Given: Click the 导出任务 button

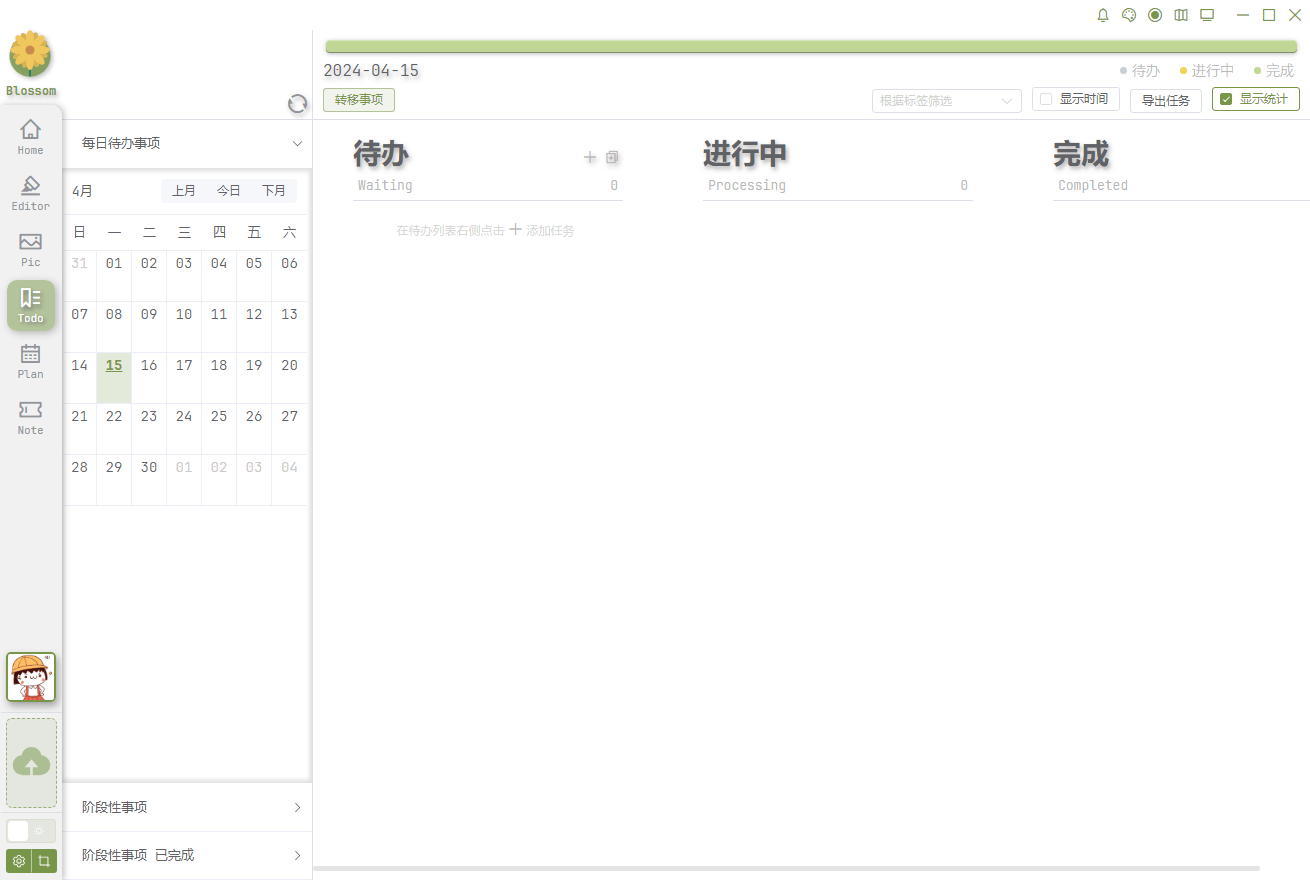Looking at the screenshot, I should (1165, 101).
